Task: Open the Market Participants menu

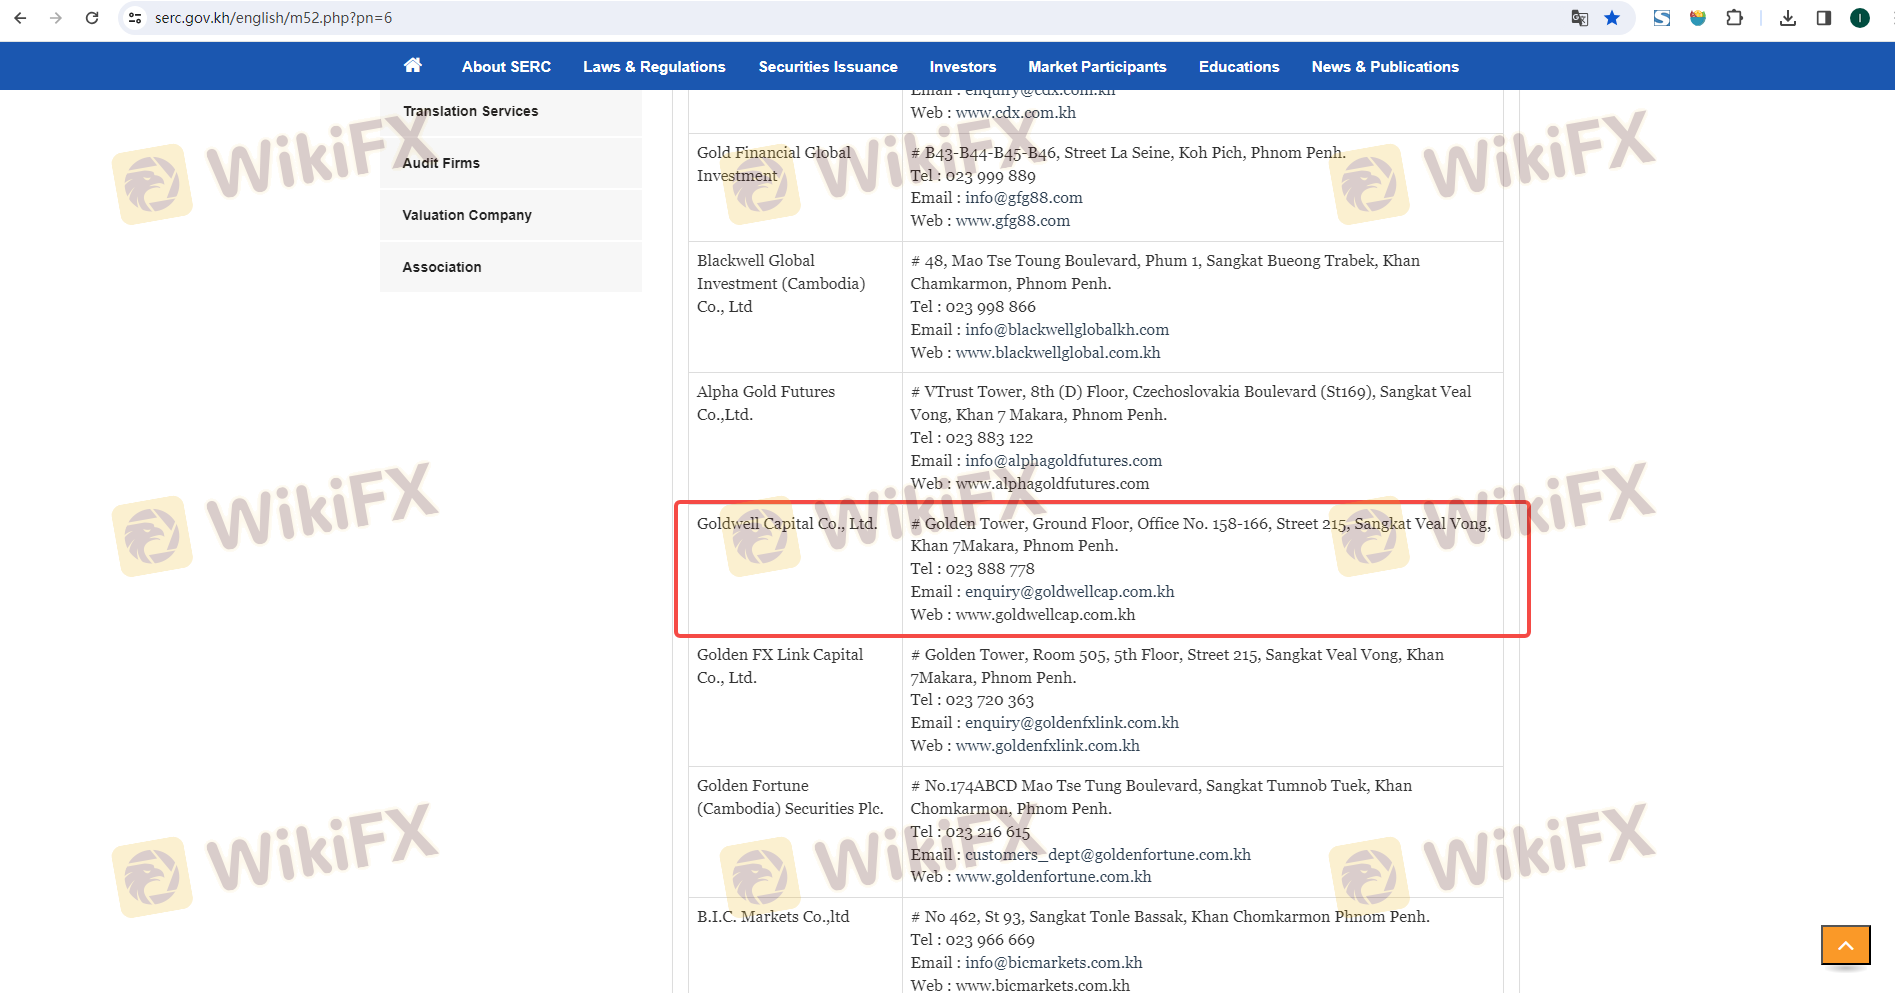Action: (1097, 67)
